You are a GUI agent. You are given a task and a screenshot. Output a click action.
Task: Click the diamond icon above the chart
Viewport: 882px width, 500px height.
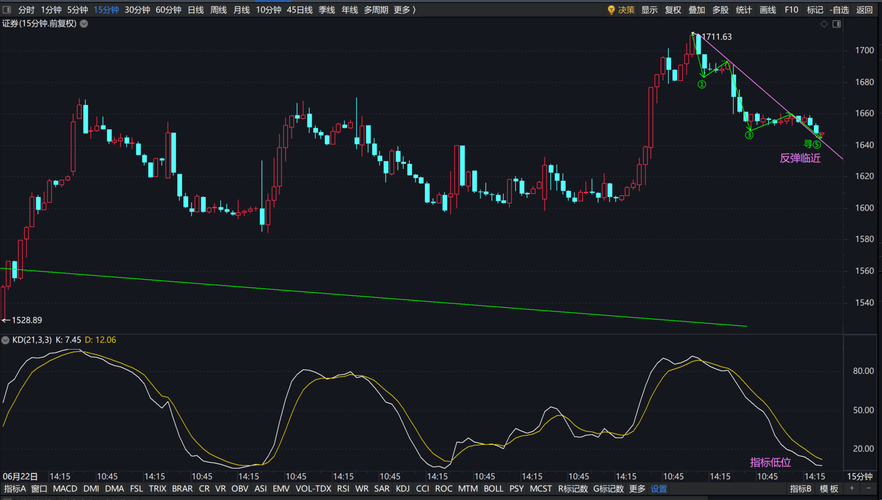coord(824,24)
